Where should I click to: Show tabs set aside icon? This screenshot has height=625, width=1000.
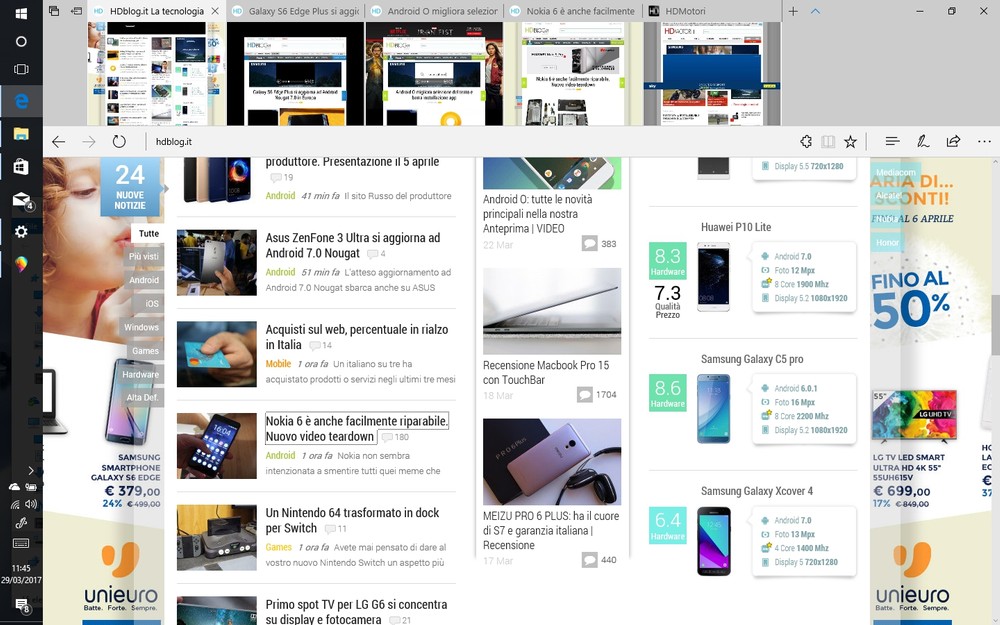pyautogui.click(x=54, y=11)
